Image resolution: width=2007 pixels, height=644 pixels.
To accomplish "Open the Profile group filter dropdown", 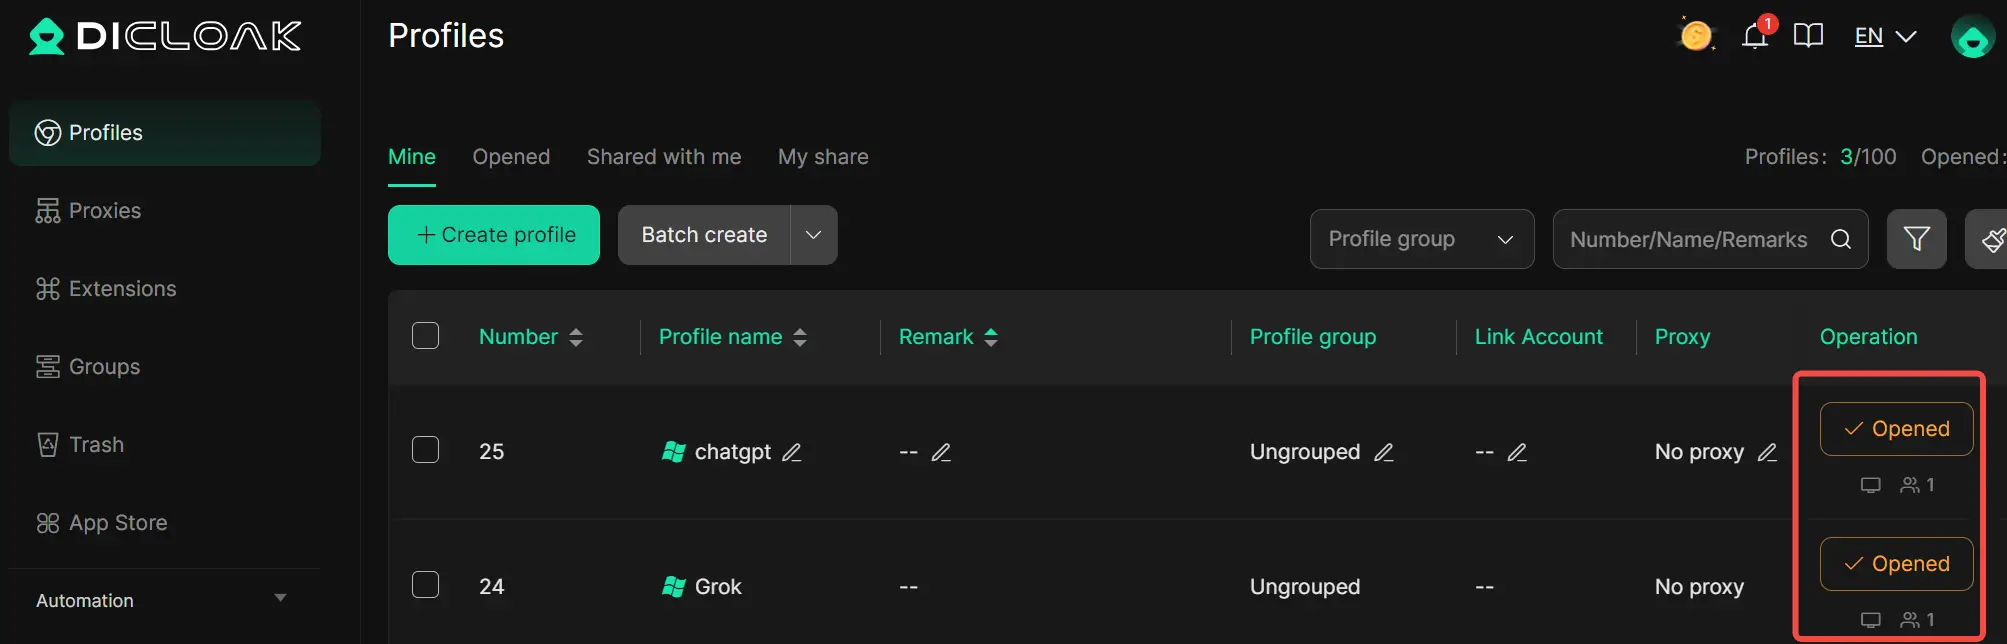I will click(x=1421, y=239).
